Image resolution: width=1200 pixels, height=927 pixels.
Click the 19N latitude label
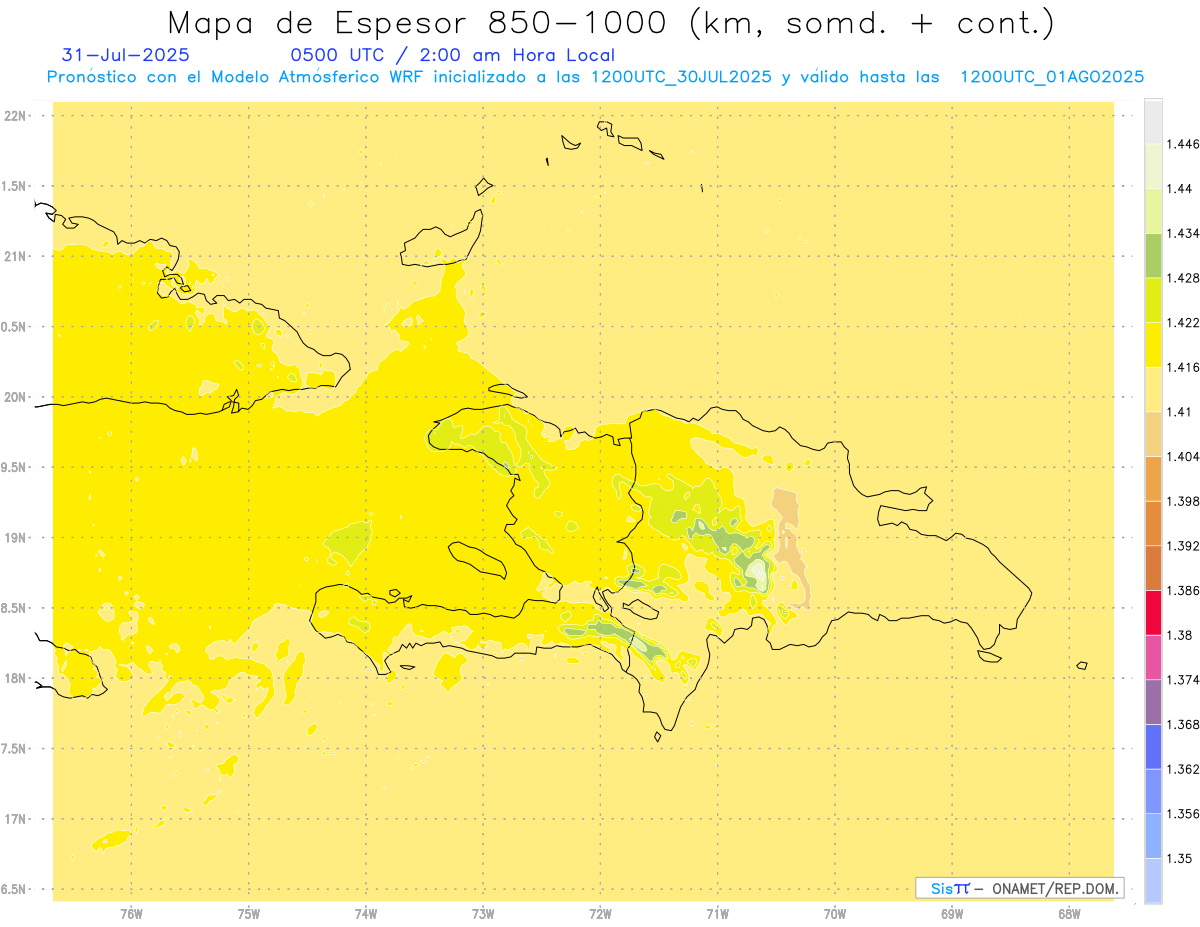click(x=16, y=538)
